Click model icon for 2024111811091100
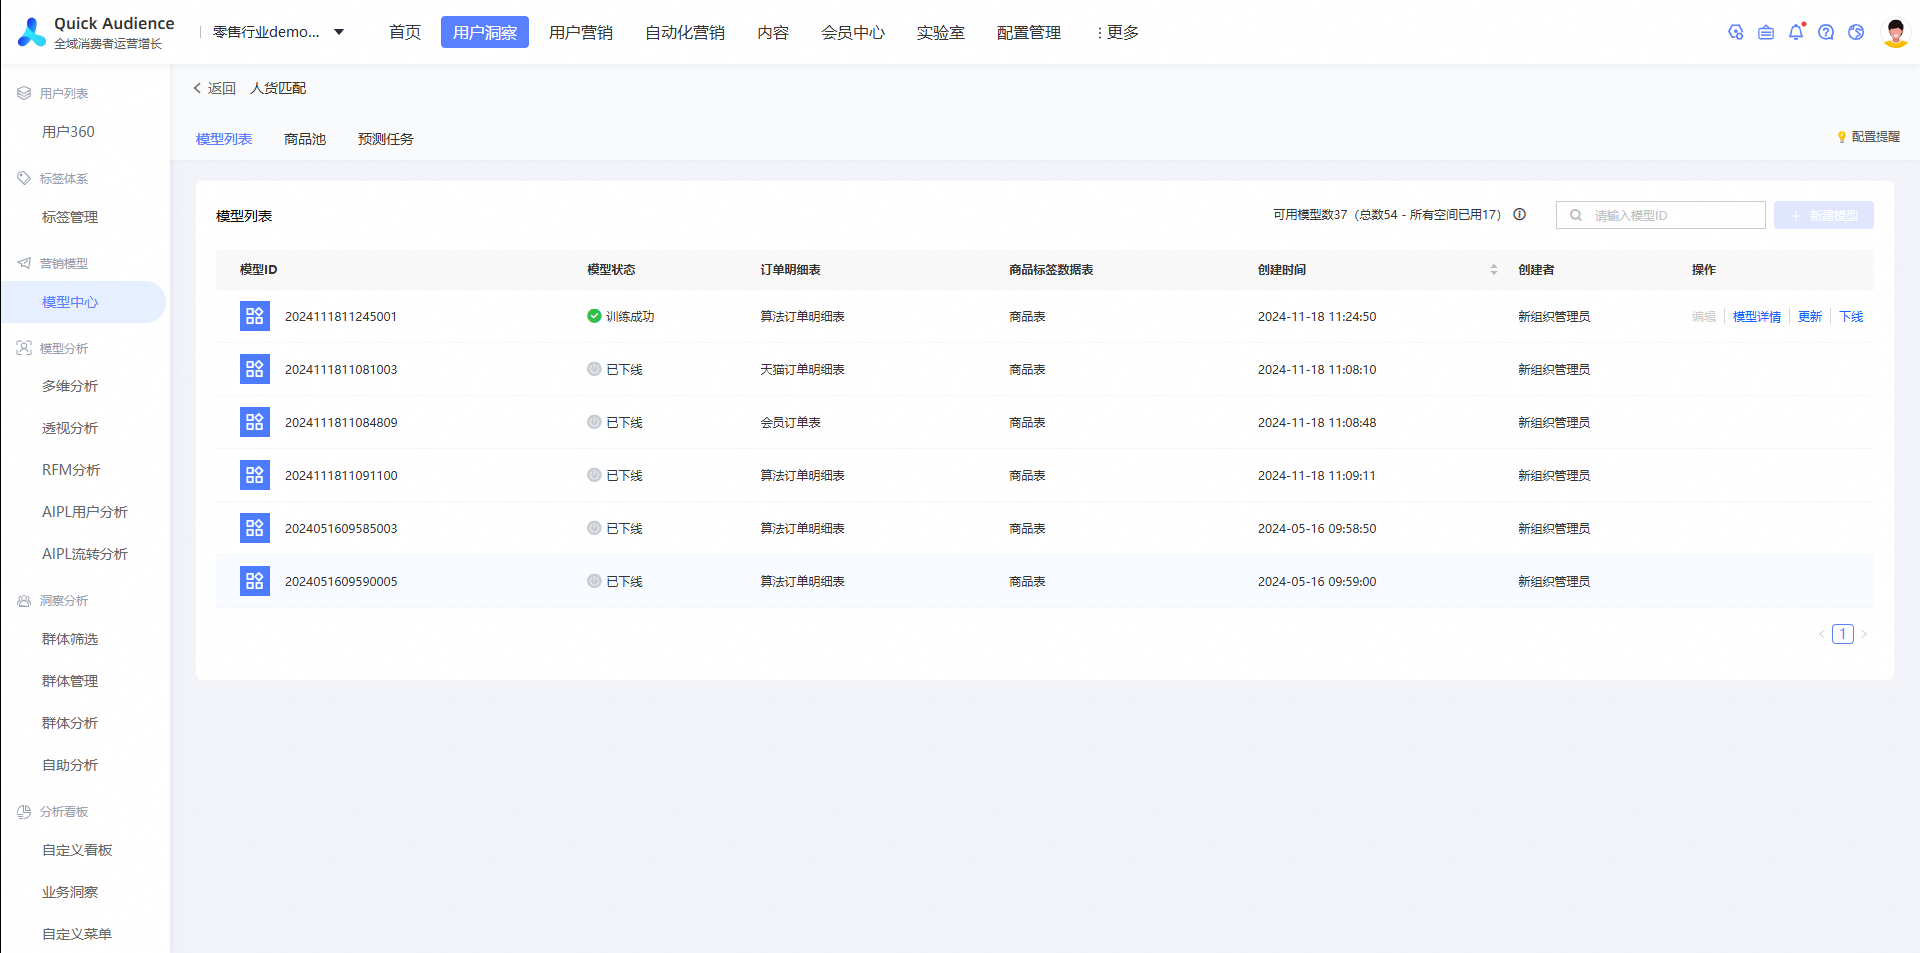This screenshot has width=1920, height=953. pos(255,475)
